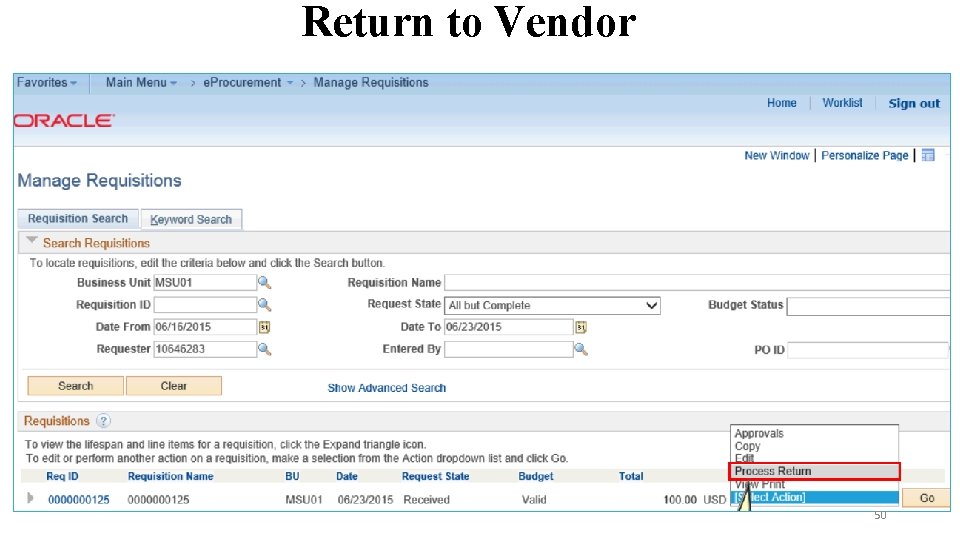
Task: Click the Search button
Action: tap(75, 386)
